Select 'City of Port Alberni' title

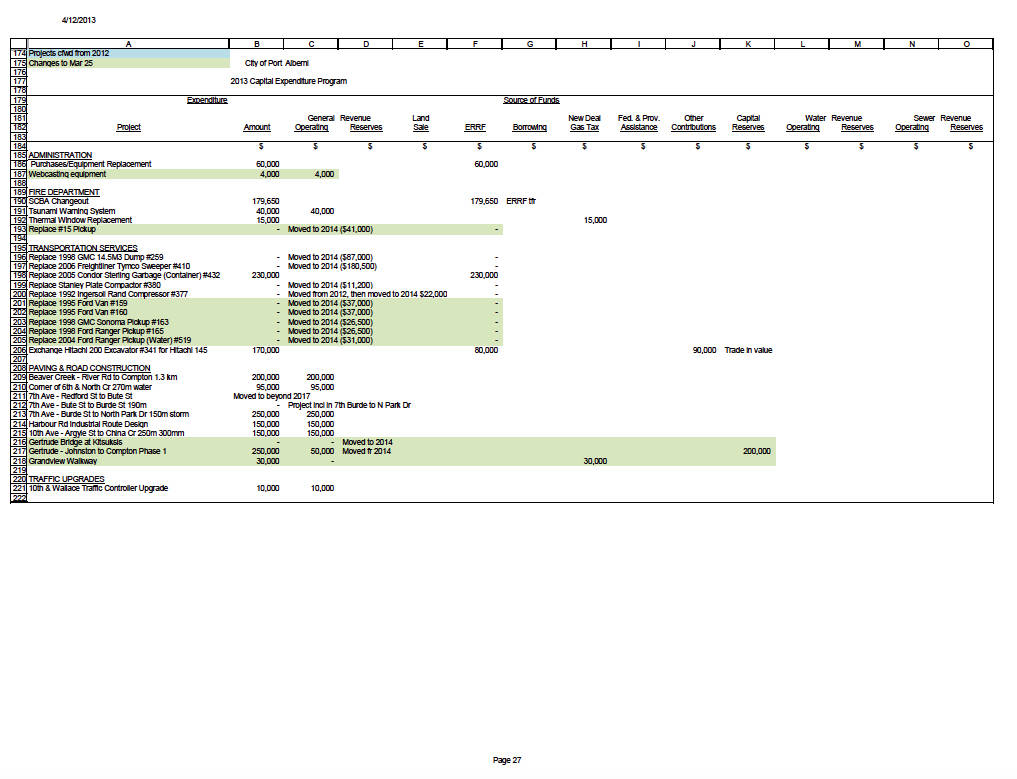coord(277,63)
